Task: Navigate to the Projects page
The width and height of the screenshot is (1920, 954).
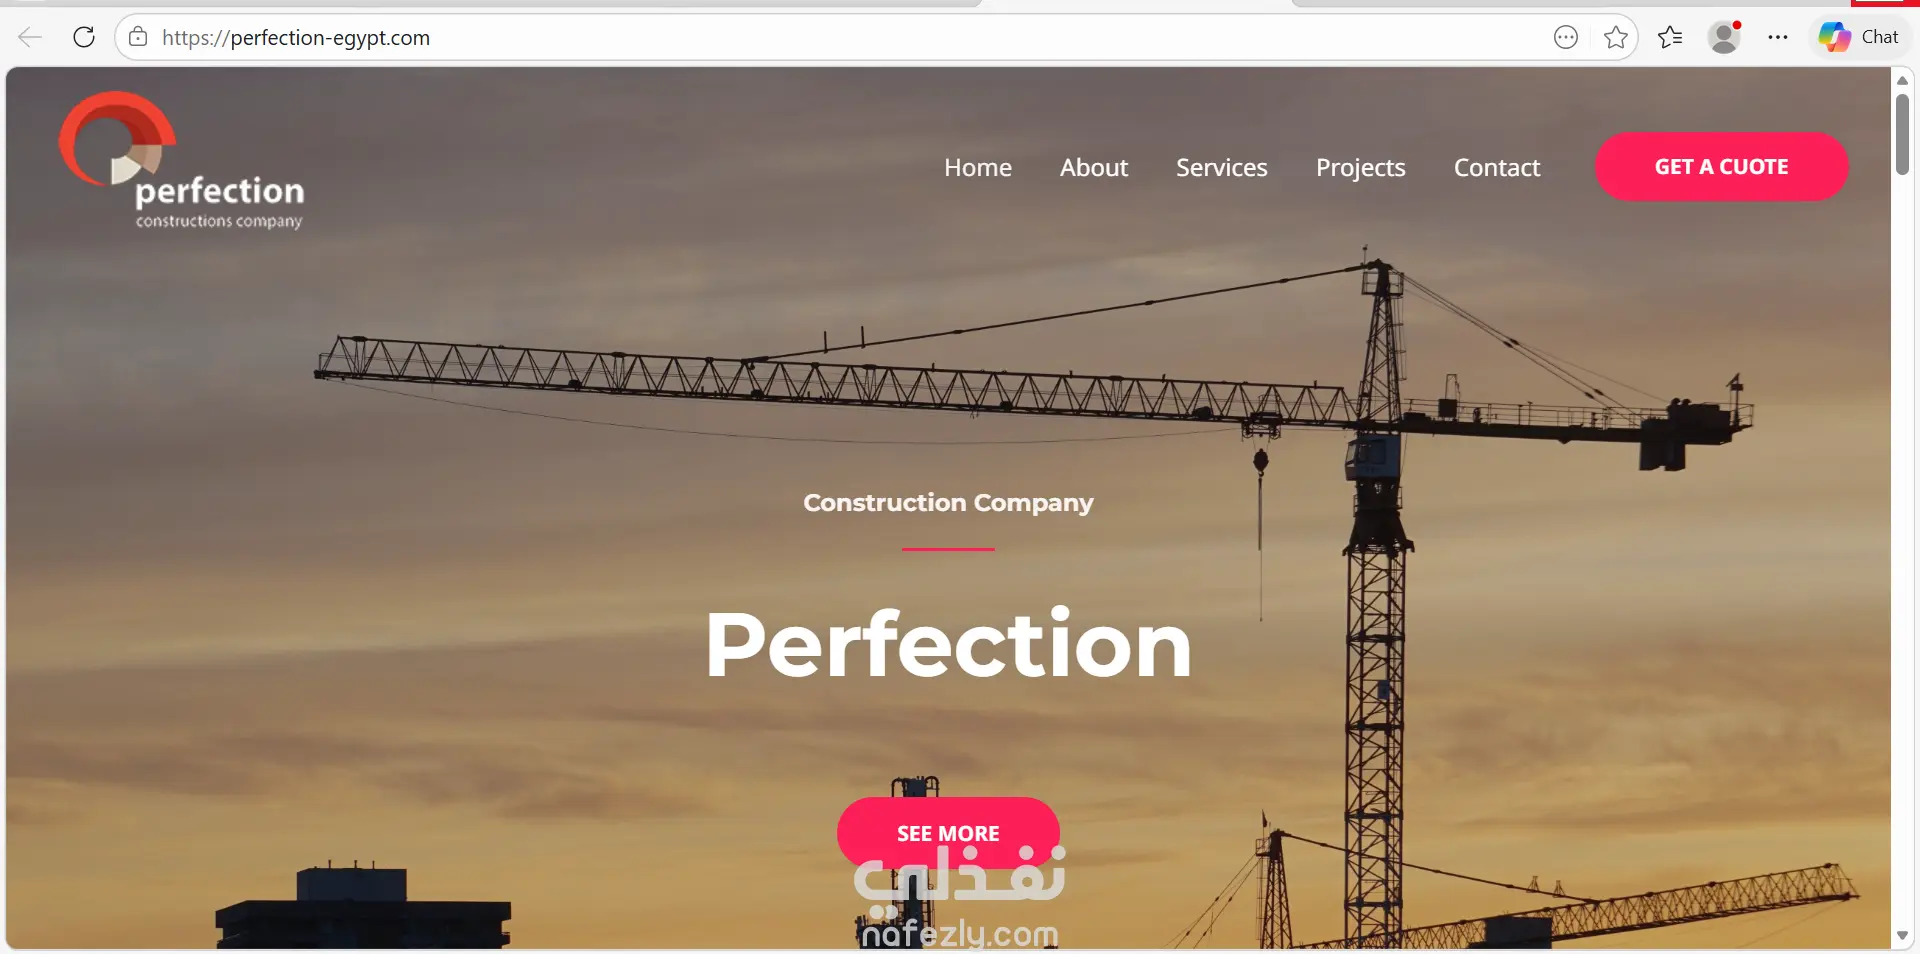Action: coord(1360,168)
